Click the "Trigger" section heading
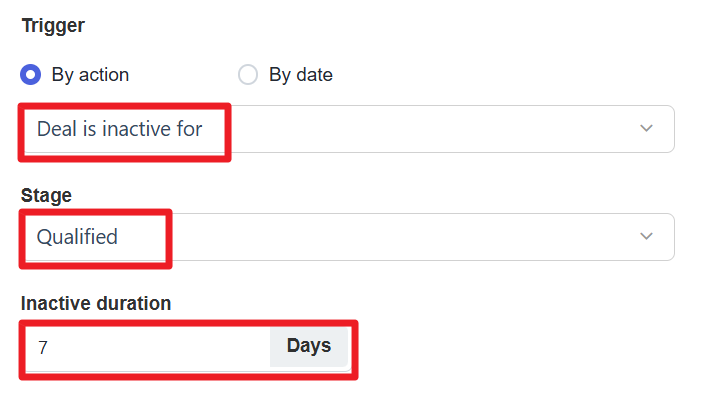This screenshot has width=710, height=414. tap(54, 25)
